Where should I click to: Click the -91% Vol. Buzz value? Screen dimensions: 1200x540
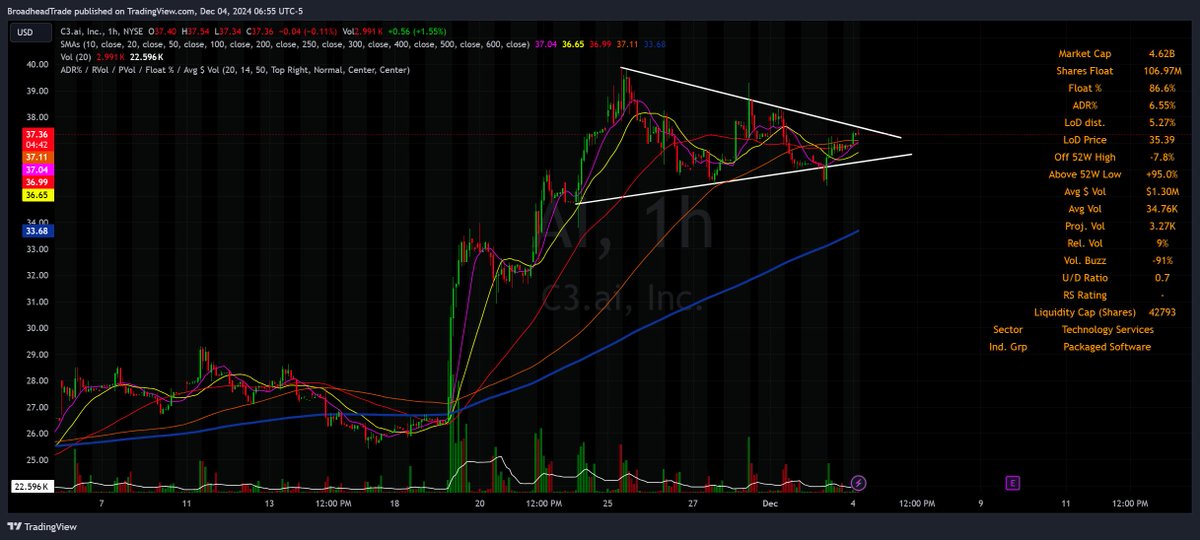pyautogui.click(x=1163, y=261)
